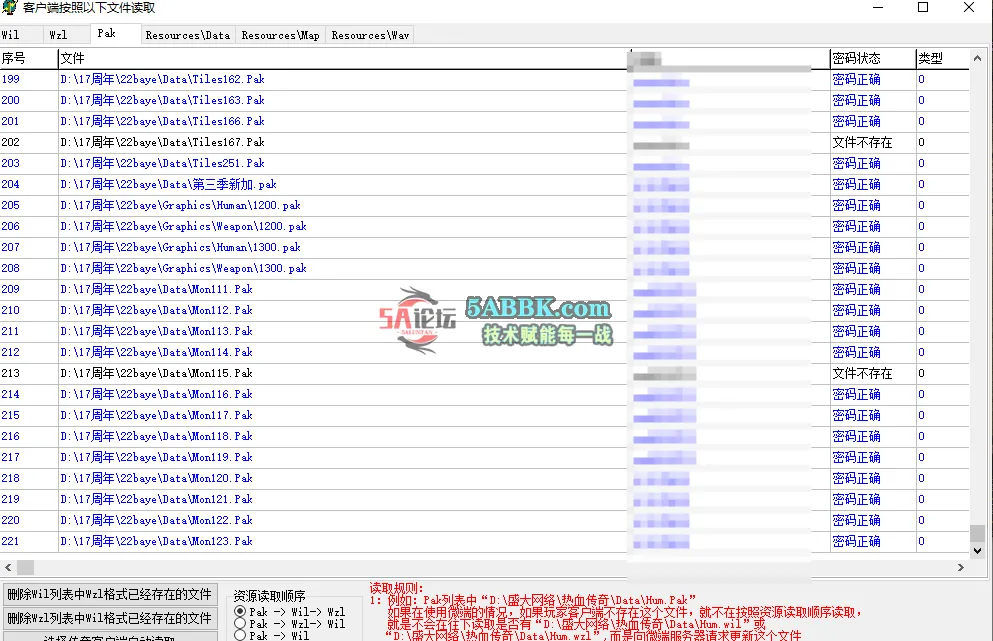
Task: Click sequence number 221
Action: tap(10, 541)
